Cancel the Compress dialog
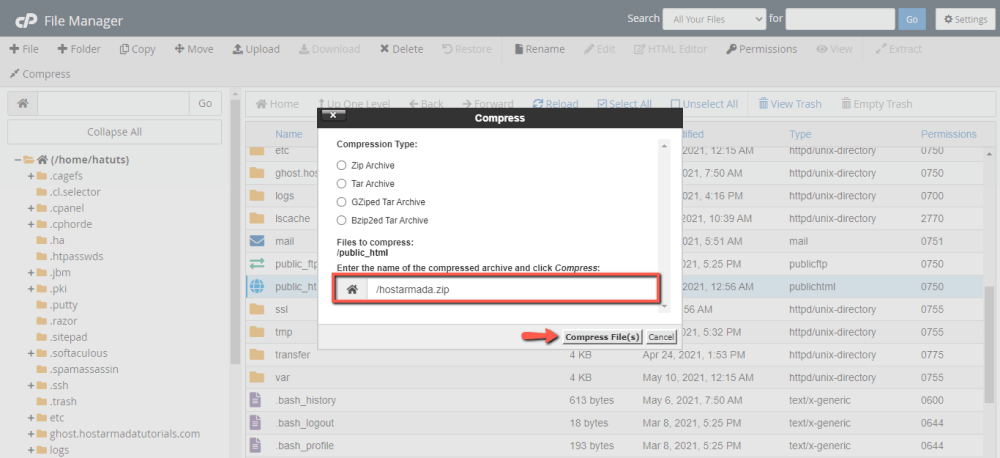 coord(661,337)
